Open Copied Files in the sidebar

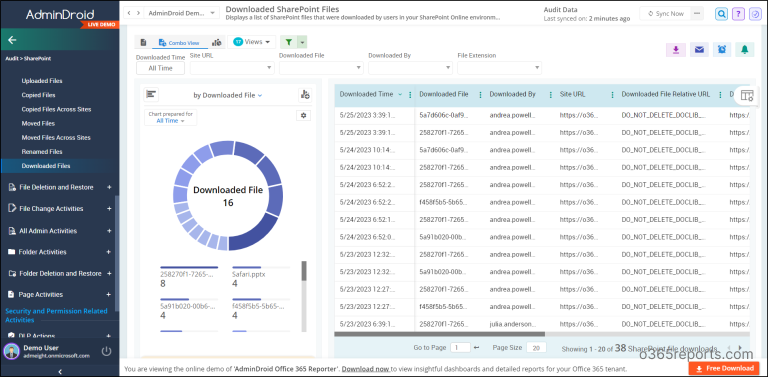click(x=38, y=95)
